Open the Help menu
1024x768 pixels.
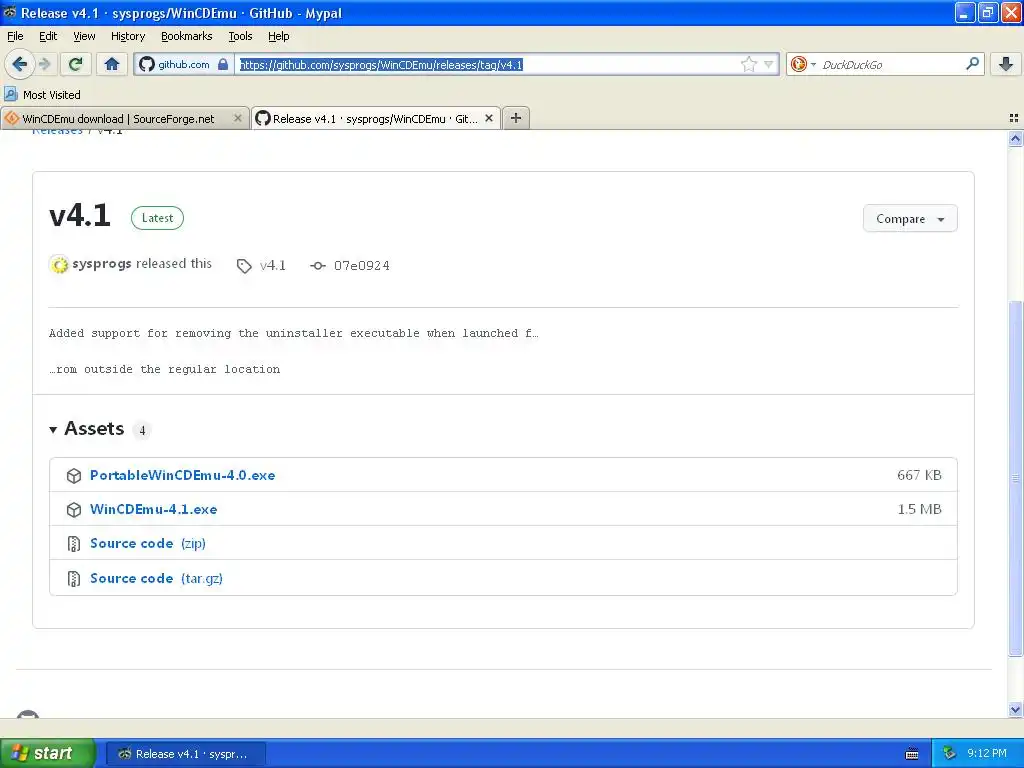coord(279,36)
